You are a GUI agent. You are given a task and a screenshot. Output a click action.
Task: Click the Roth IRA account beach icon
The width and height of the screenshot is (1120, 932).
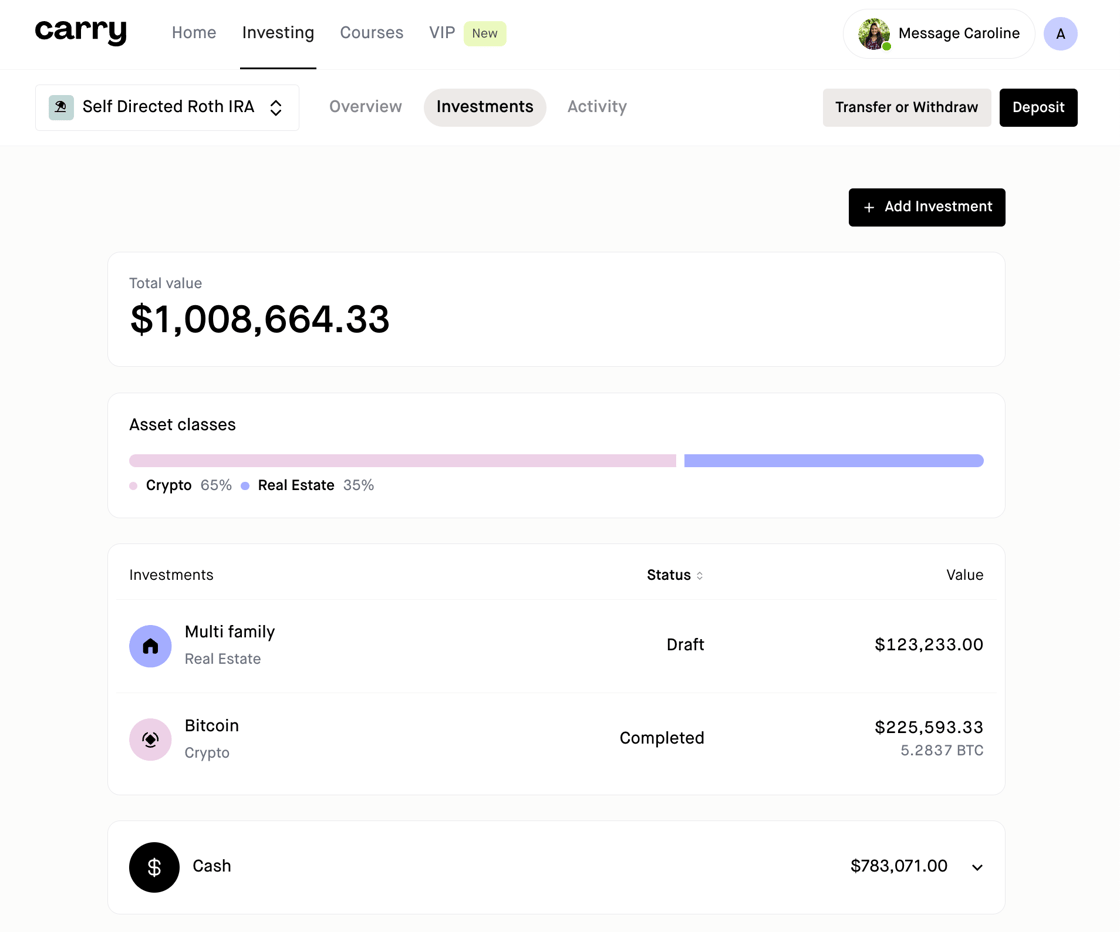point(61,107)
